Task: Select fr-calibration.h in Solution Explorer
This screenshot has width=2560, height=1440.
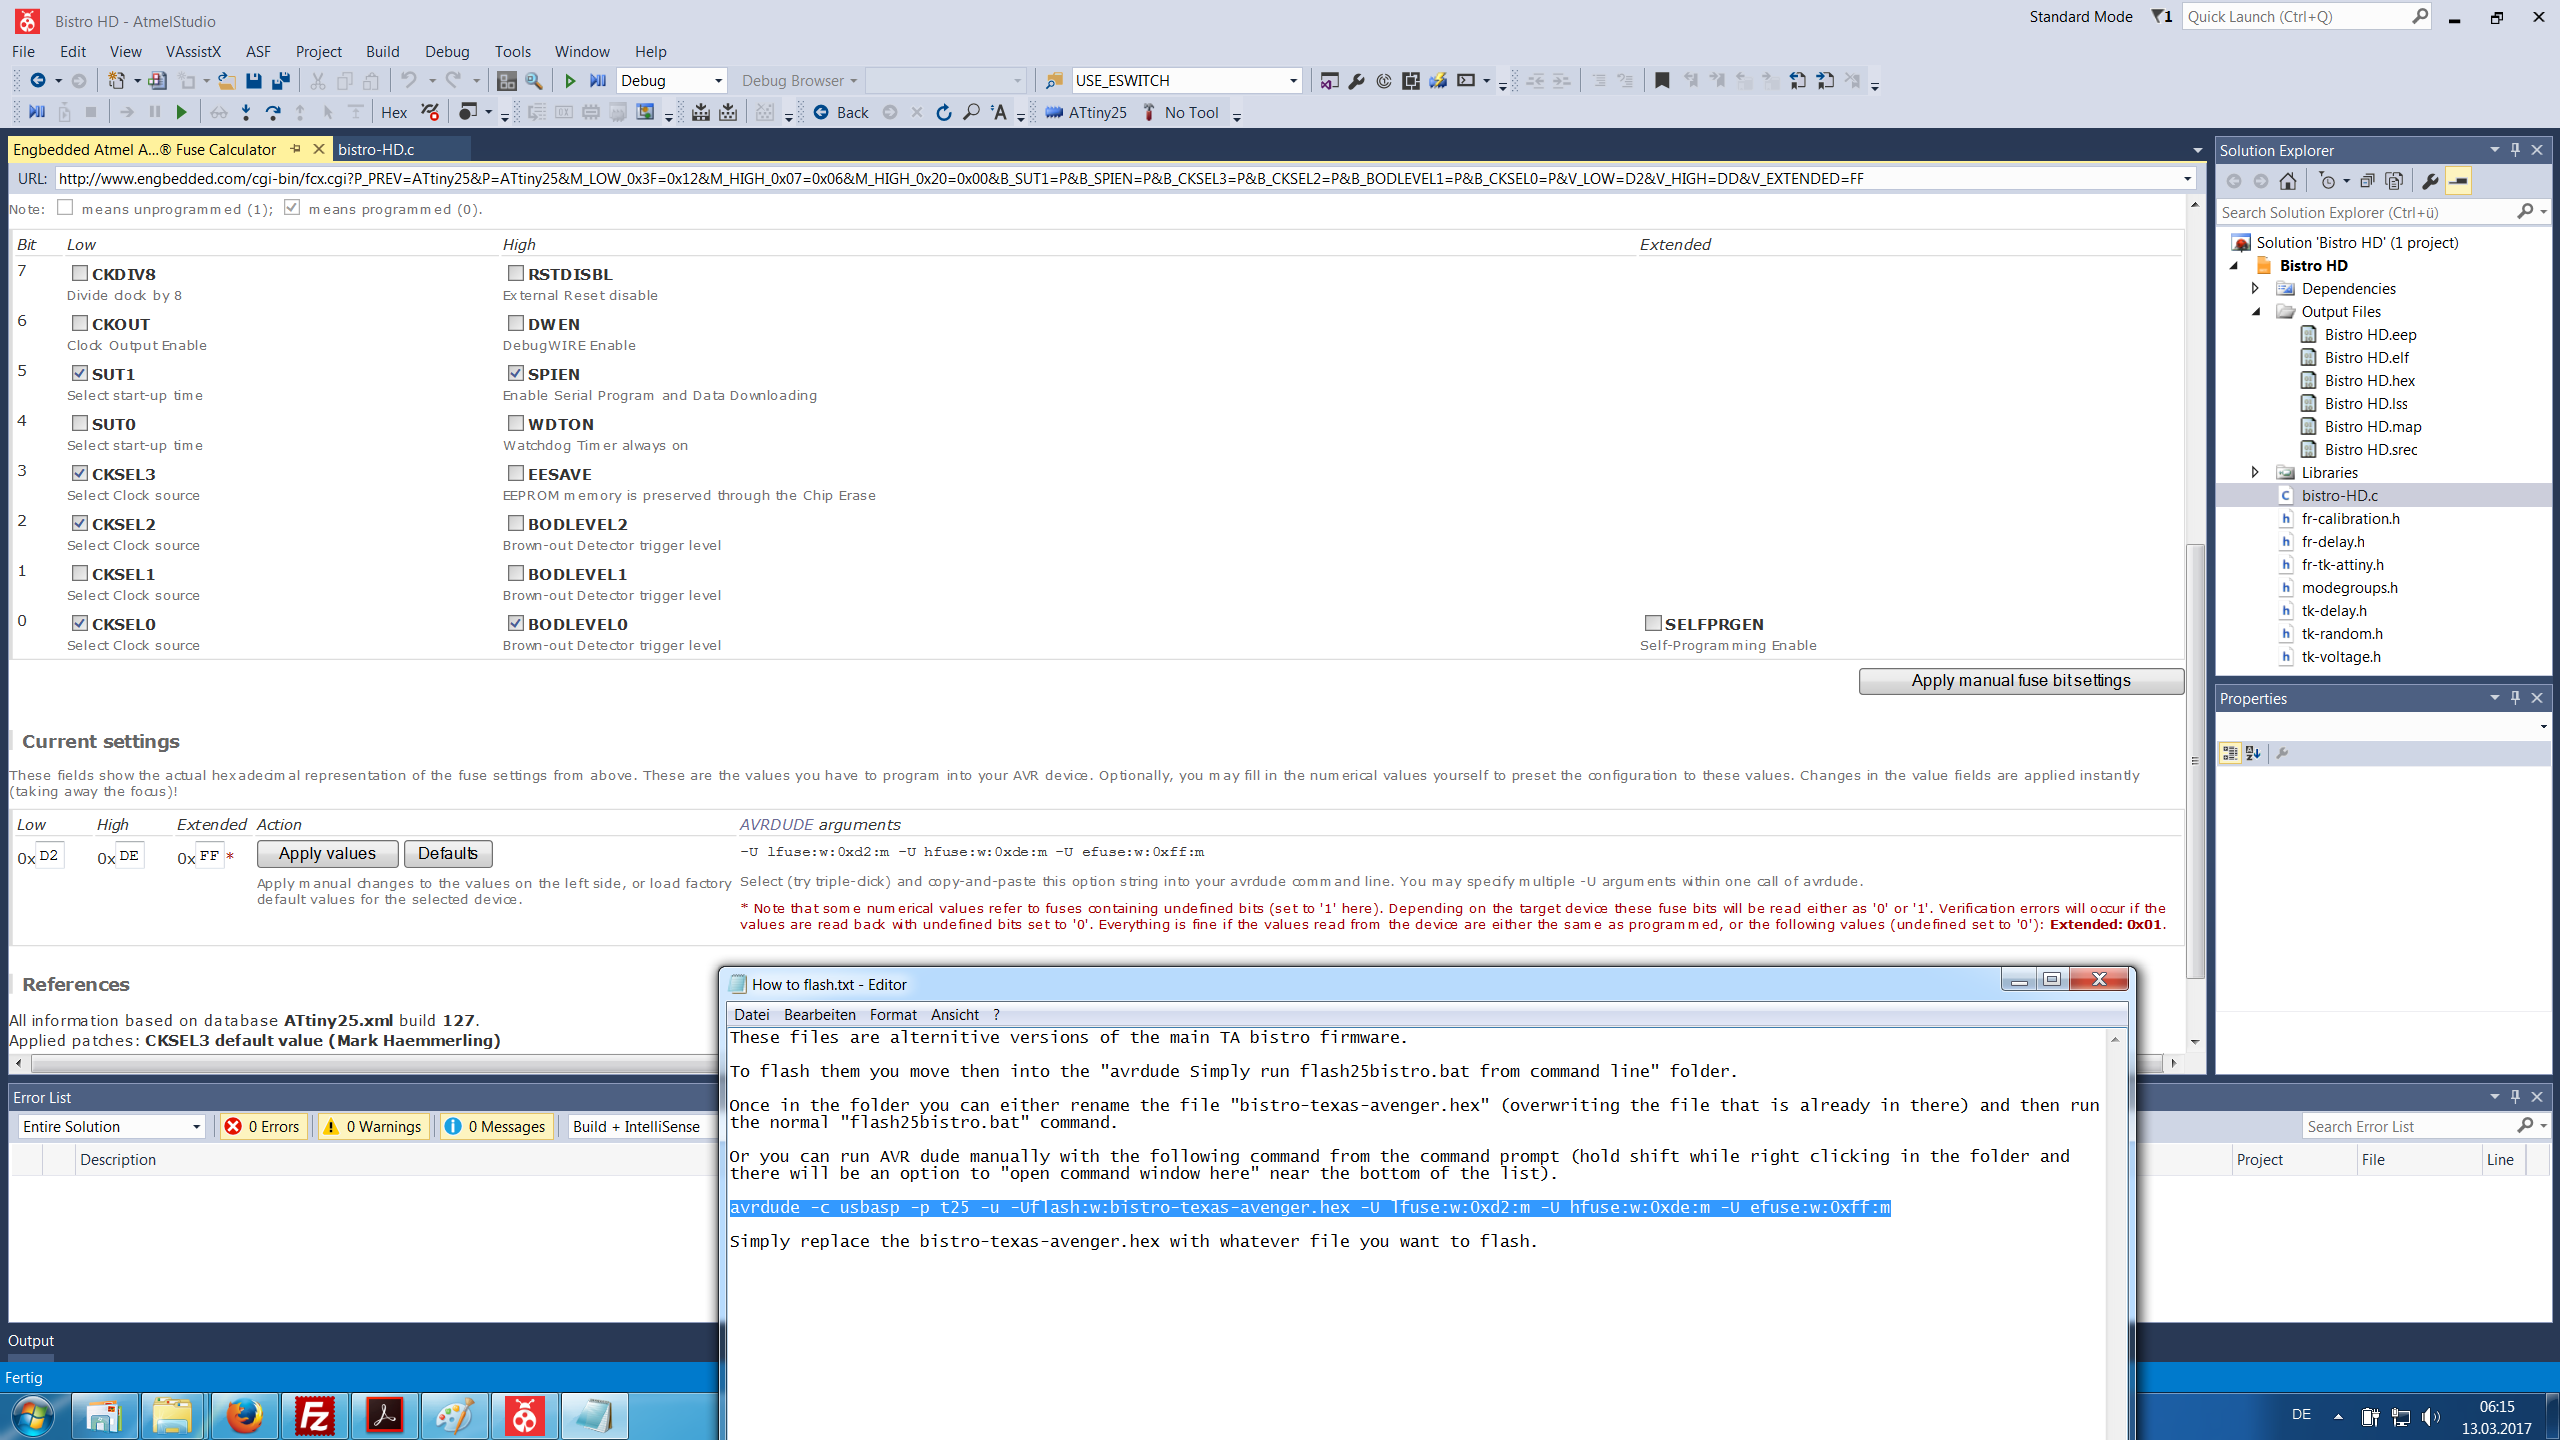Action: 2350,519
